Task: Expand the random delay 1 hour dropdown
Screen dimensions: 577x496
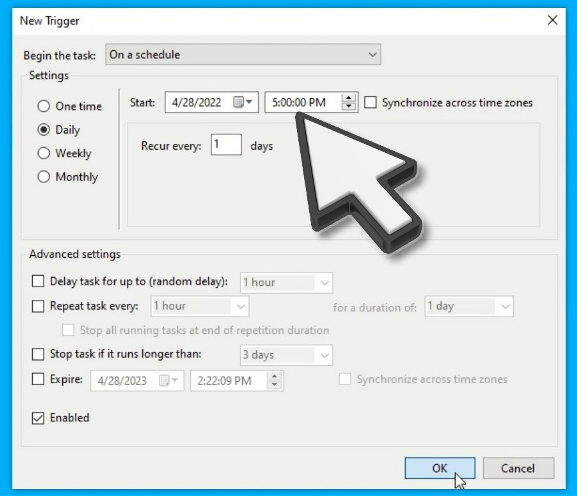Action: coord(286,283)
